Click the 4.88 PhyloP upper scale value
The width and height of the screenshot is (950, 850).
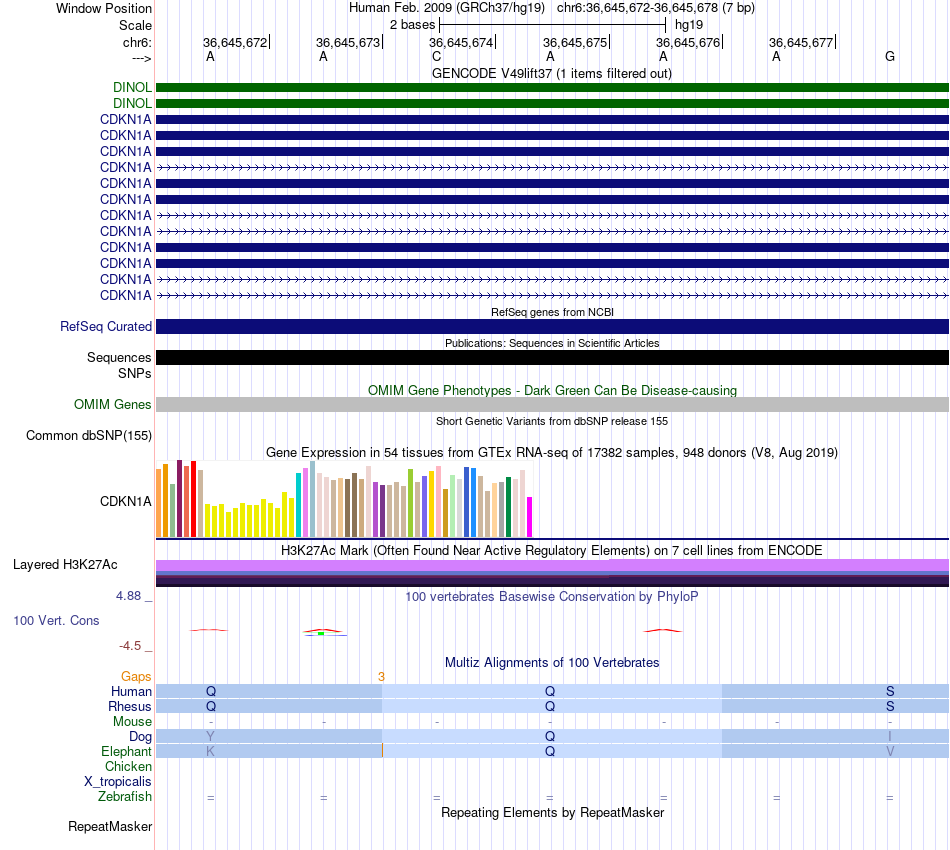tap(128, 596)
